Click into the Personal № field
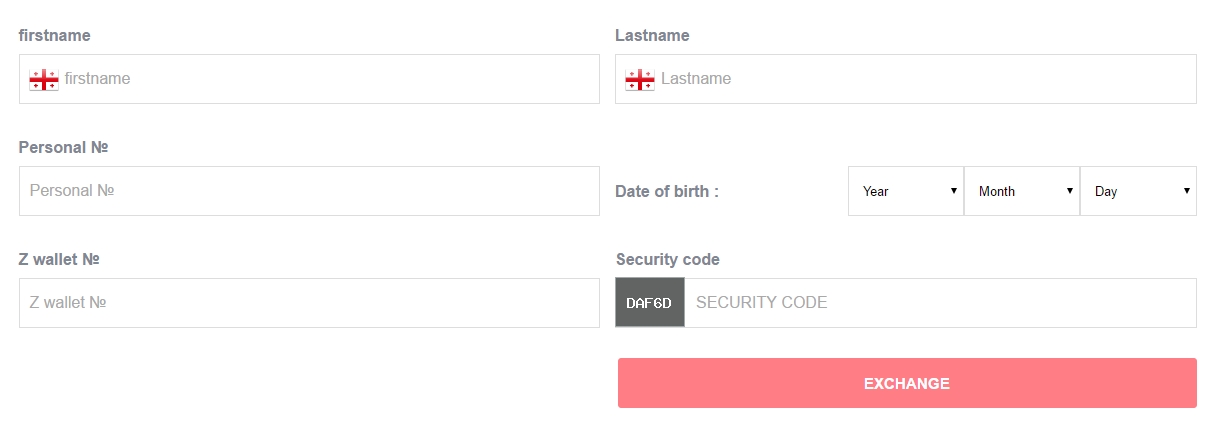Image resolution: width=1206 pixels, height=424 pixels. tap(309, 191)
